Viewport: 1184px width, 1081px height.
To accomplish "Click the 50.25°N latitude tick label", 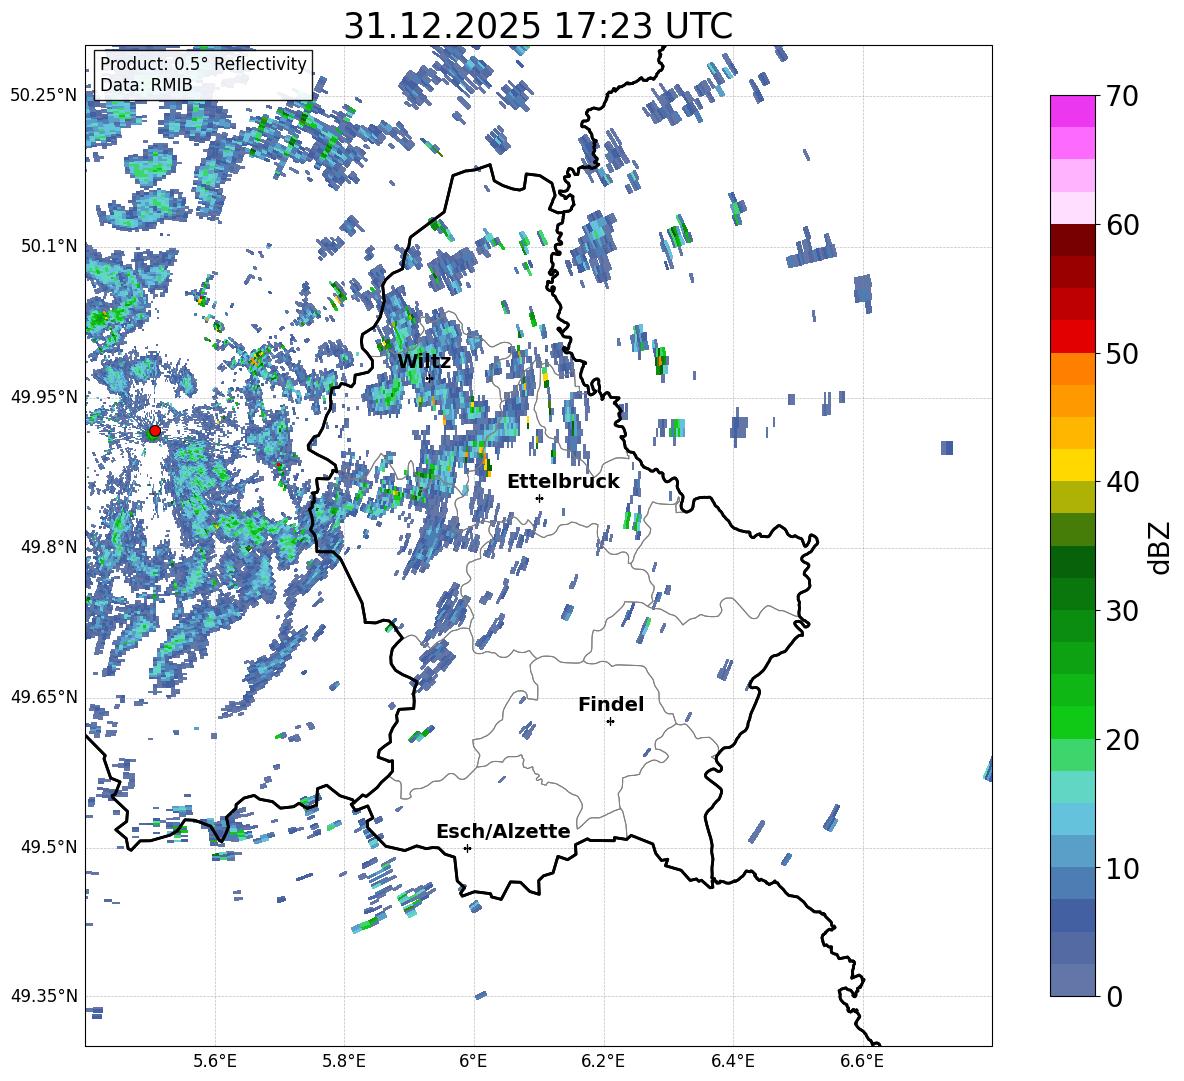I will click(x=43, y=96).
